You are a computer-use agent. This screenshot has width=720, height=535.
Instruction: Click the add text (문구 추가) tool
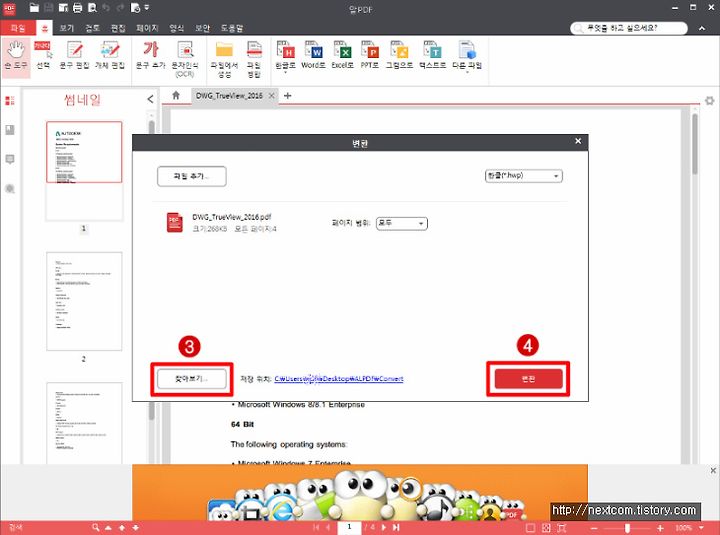[151, 56]
